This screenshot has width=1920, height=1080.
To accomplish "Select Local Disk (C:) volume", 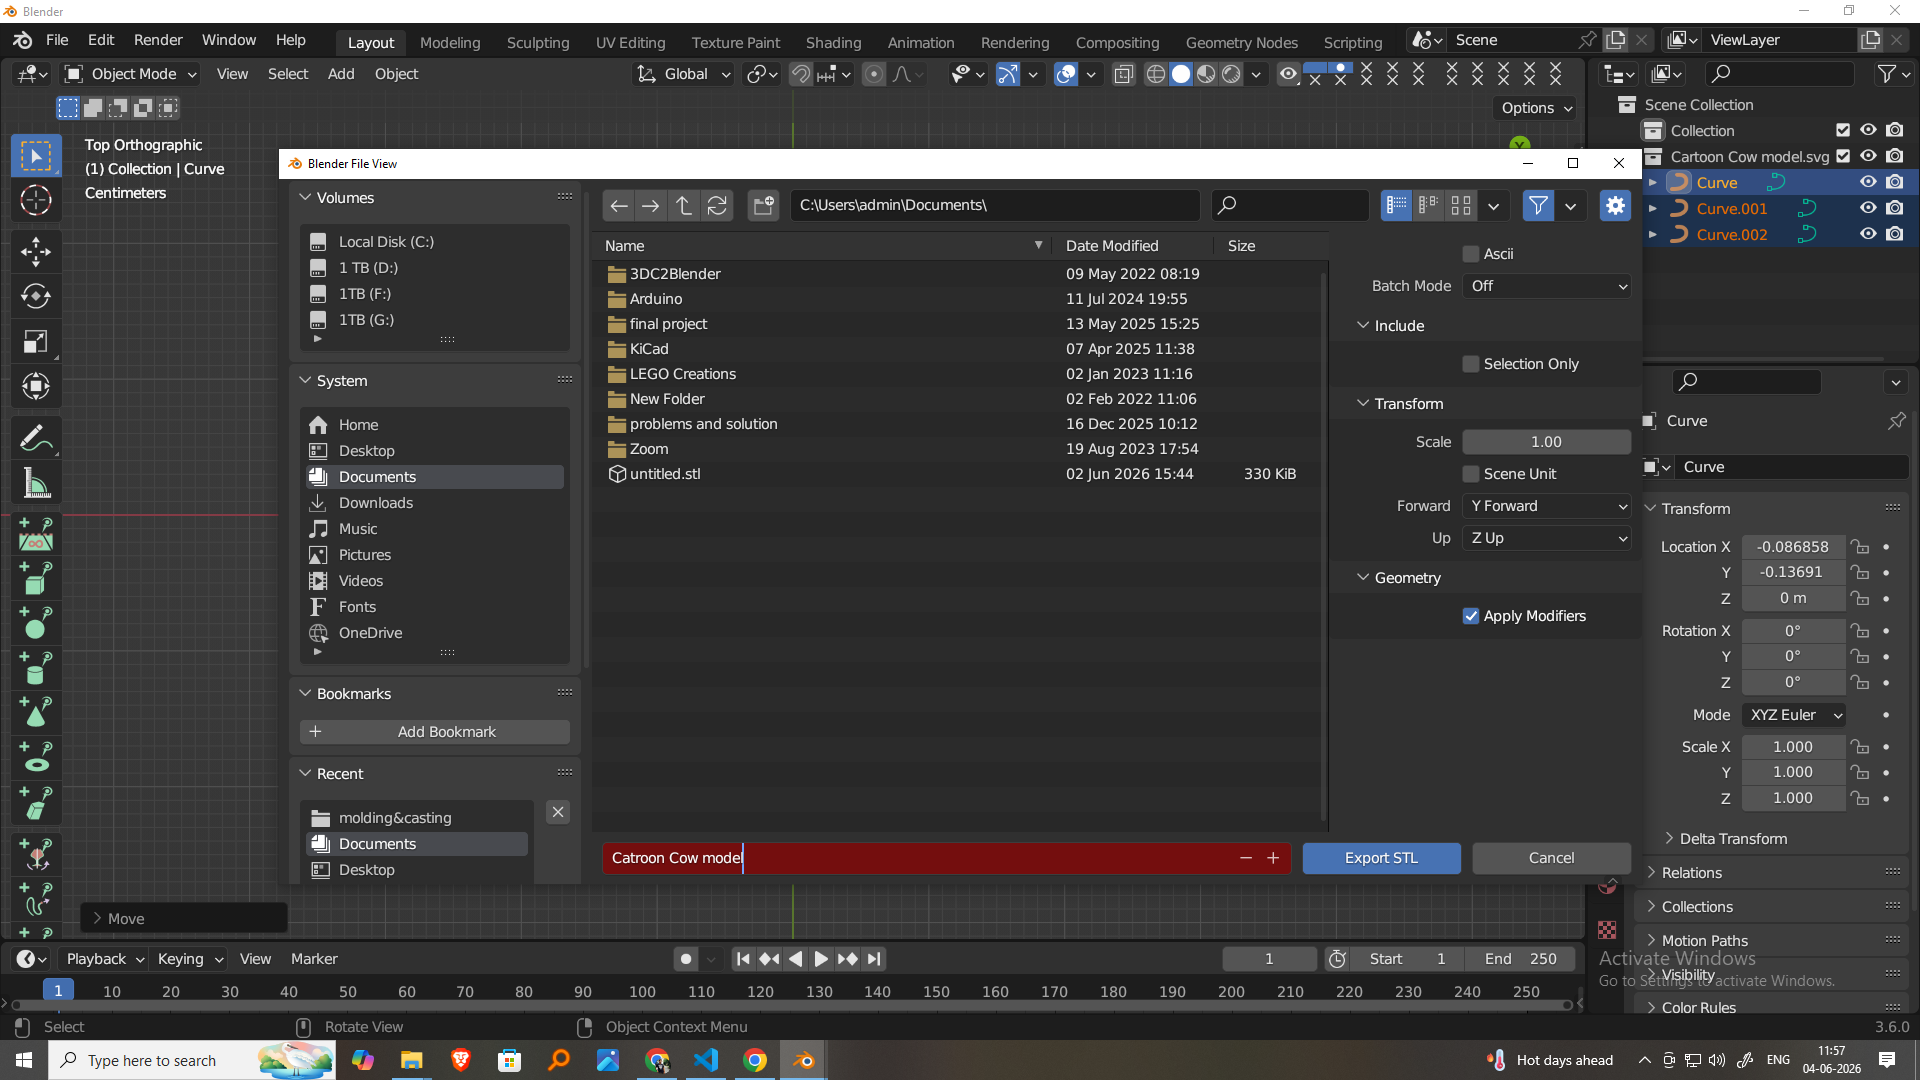I will point(435,242).
